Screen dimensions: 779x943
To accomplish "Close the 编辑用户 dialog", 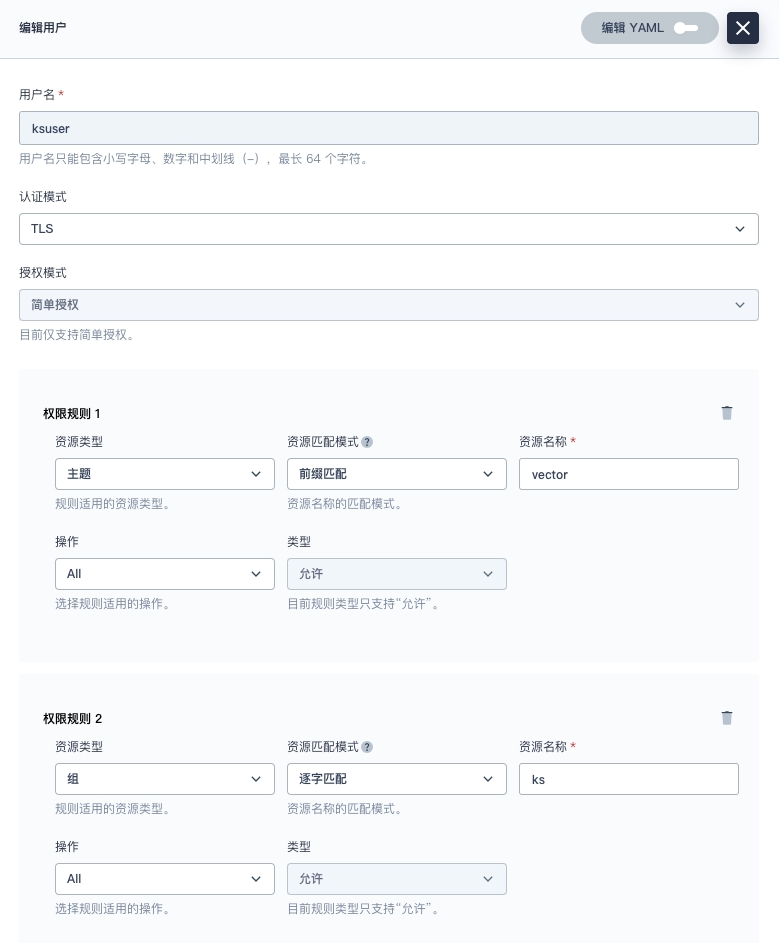I will tap(742, 28).
